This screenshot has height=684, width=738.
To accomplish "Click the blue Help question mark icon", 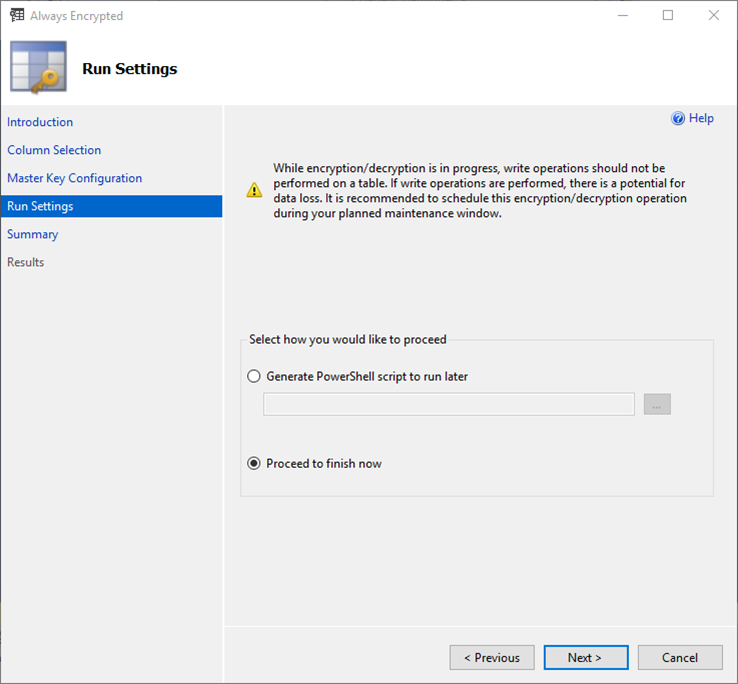I will 678,118.
